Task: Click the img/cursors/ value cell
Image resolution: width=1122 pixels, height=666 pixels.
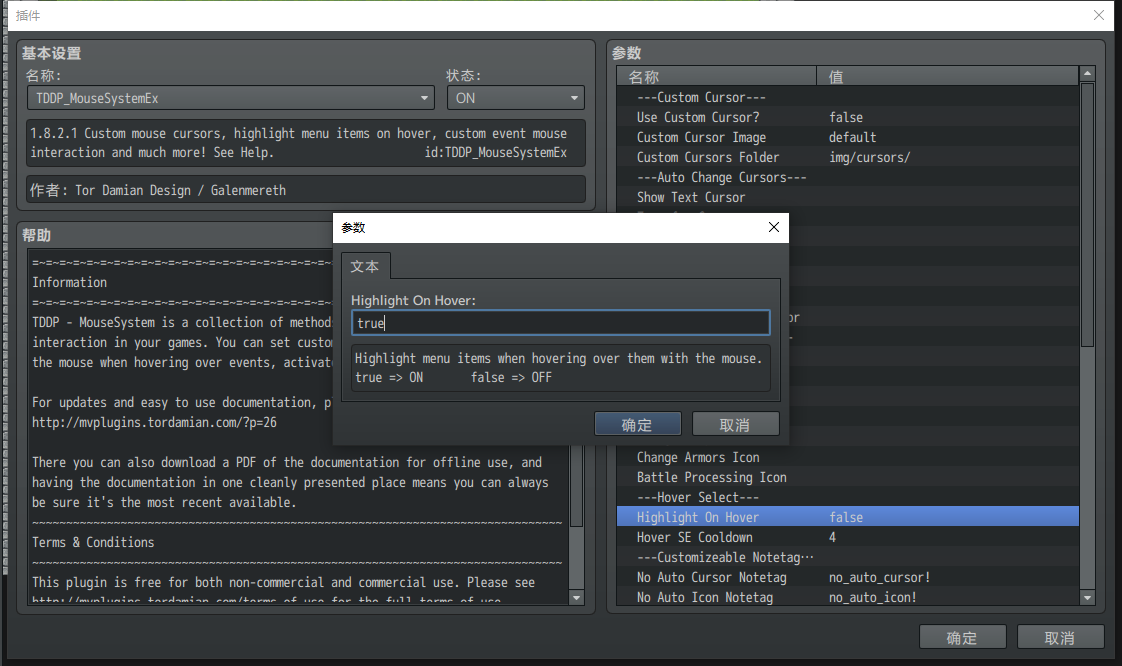Action: coord(869,157)
